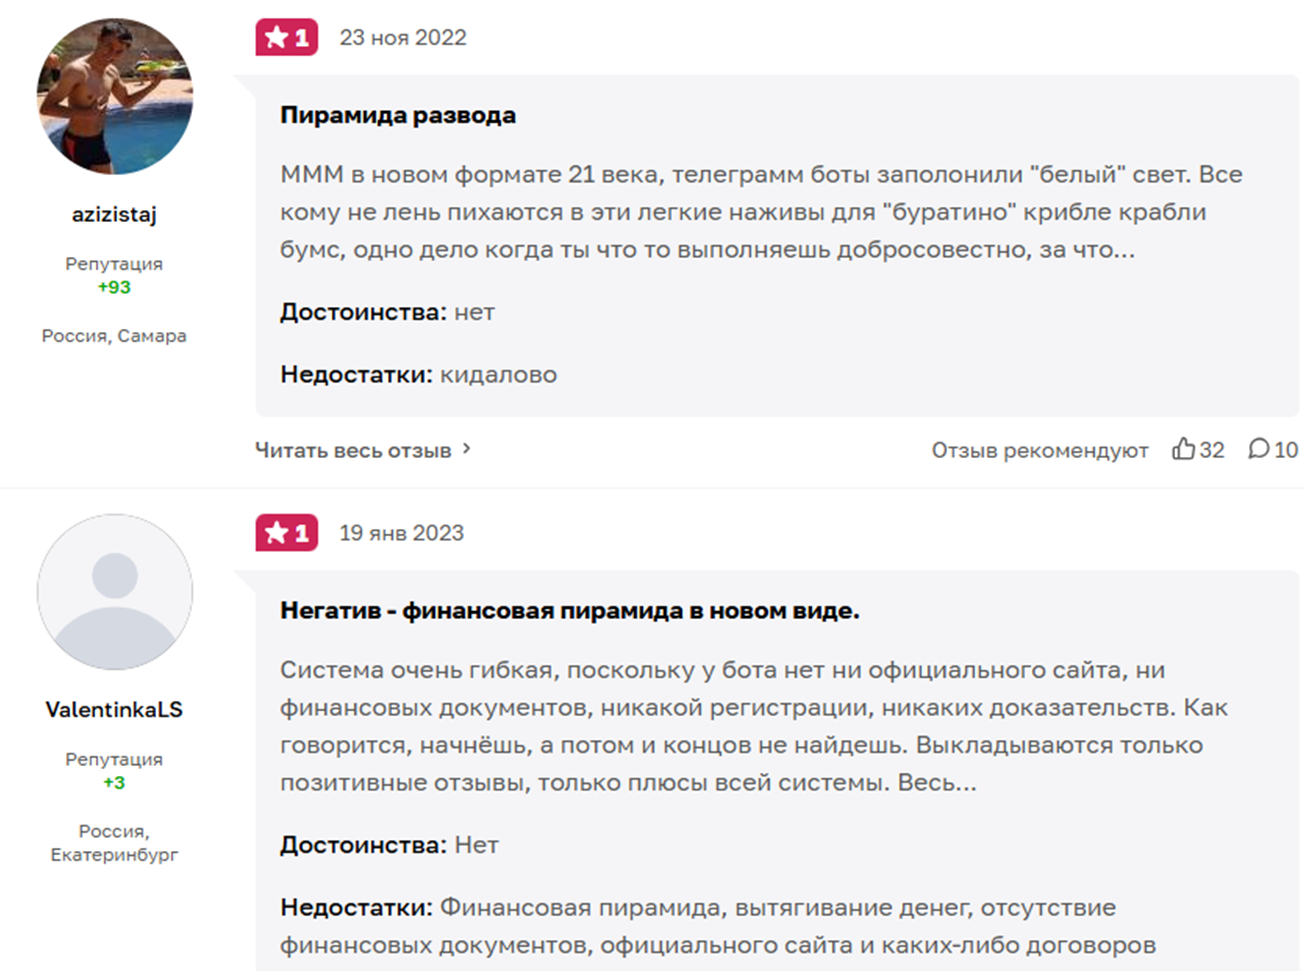This screenshot has height=971, width=1304.
Task: Click the reputation score +93
Action: (114, 287)
